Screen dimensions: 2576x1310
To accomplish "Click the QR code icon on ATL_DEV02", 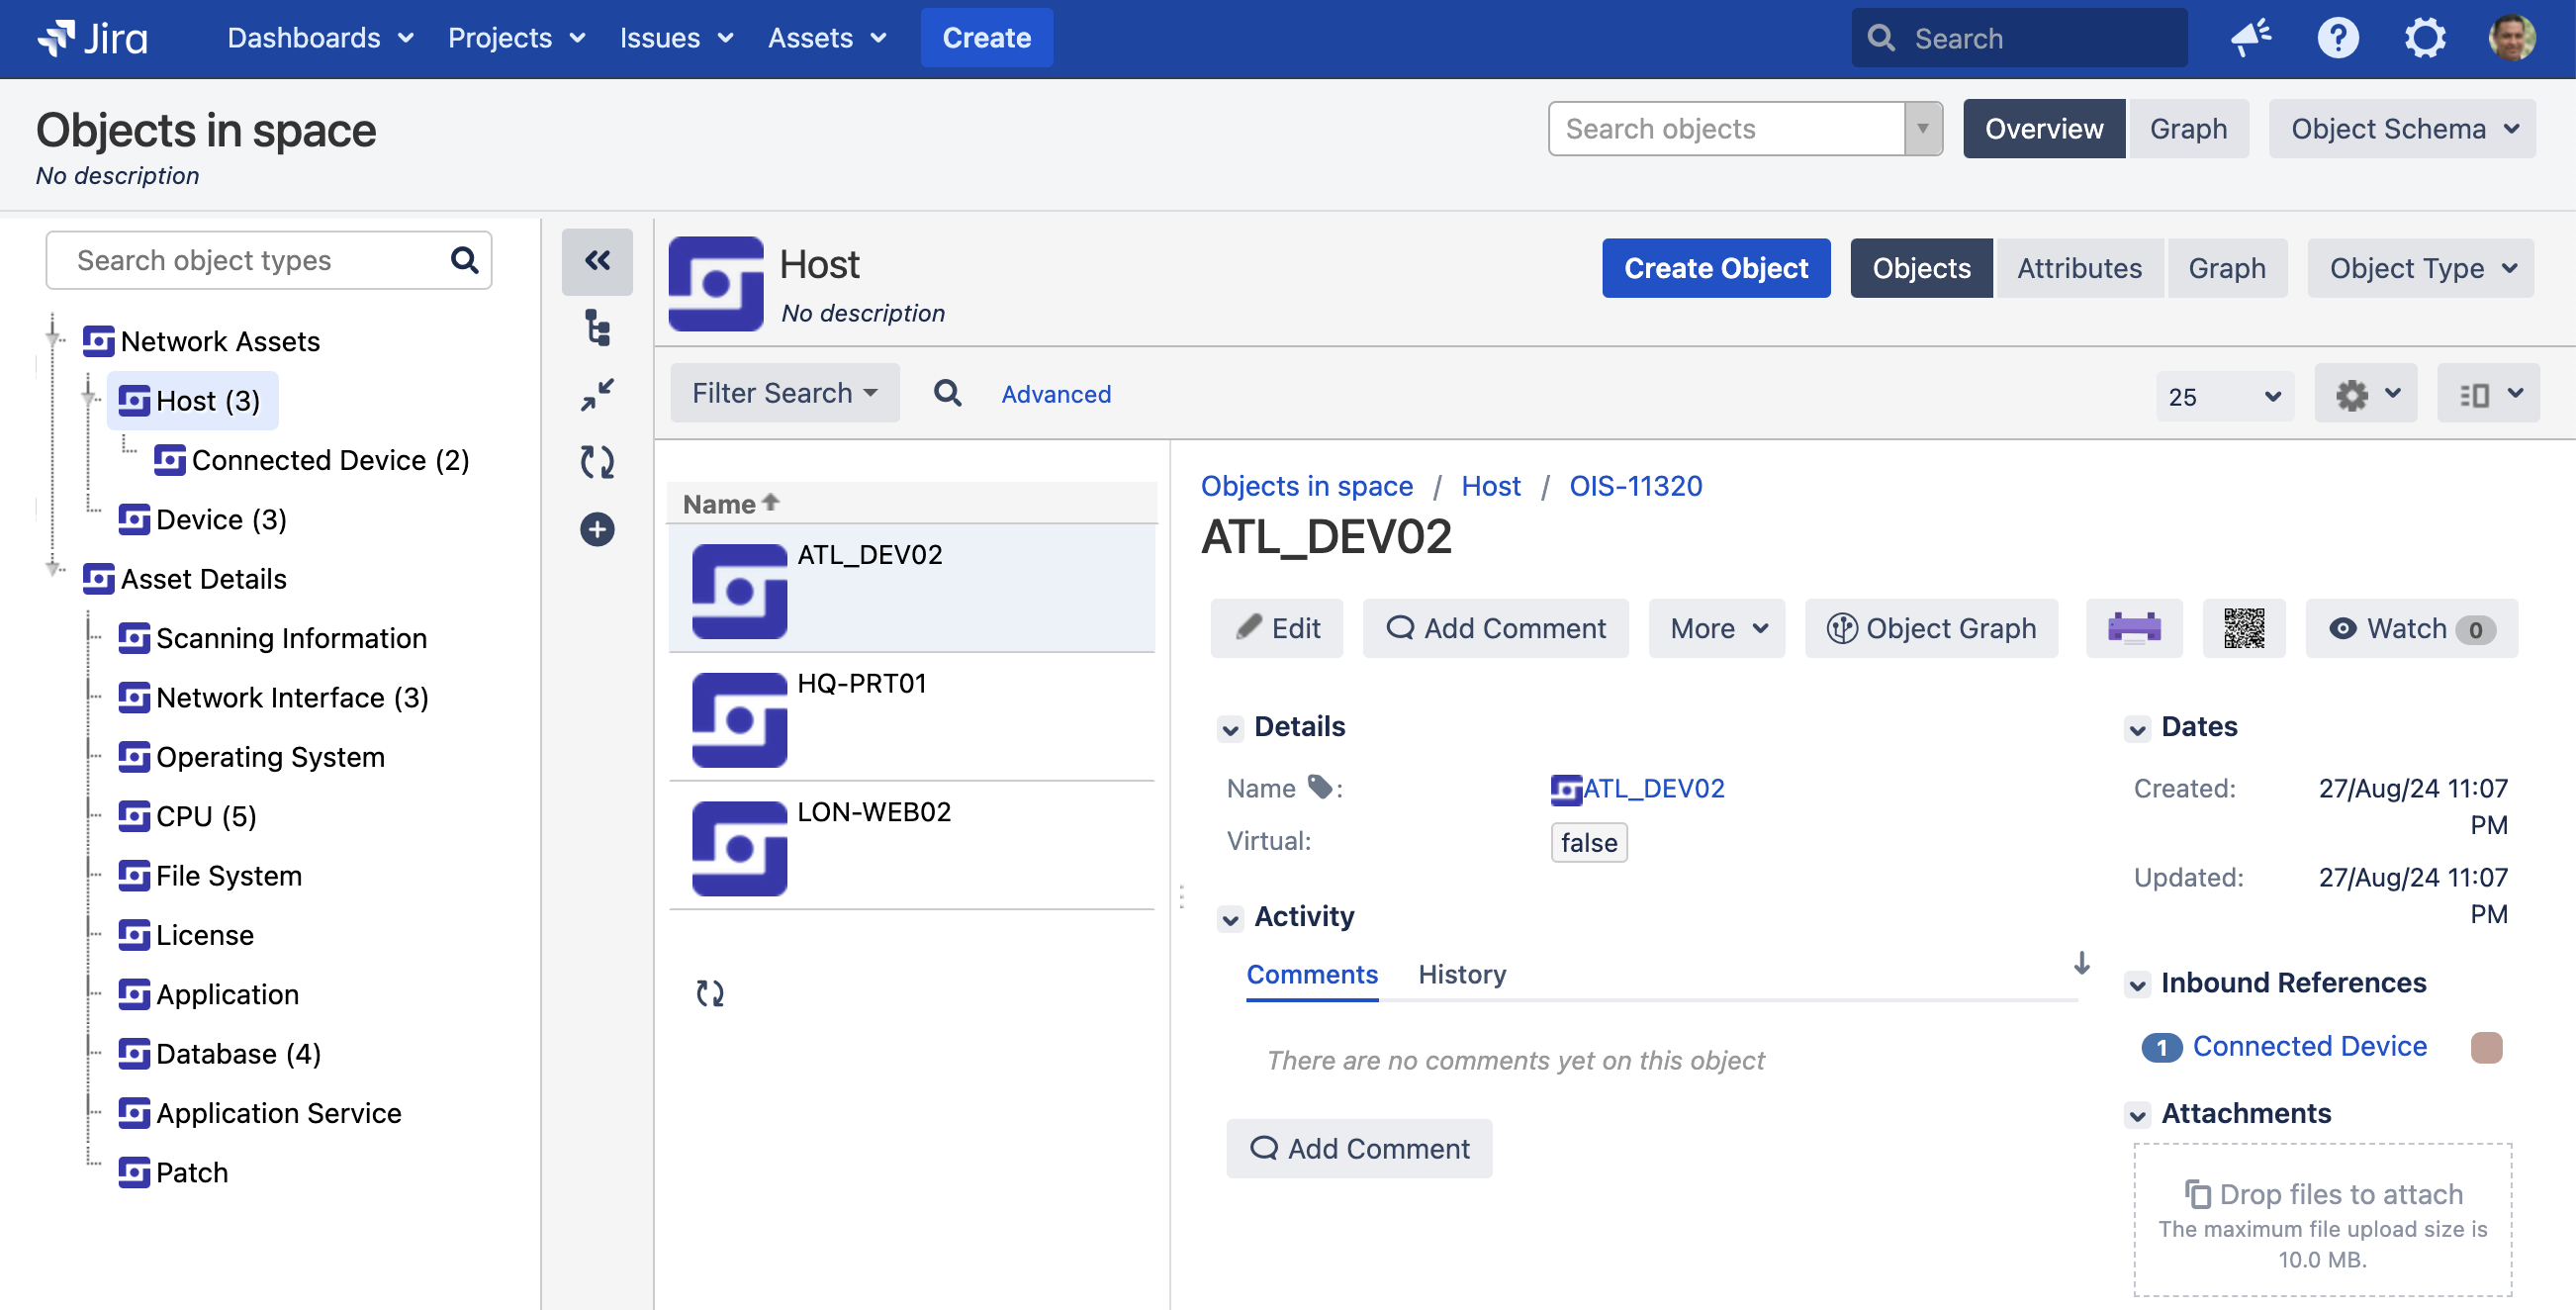I will 2244,628.
